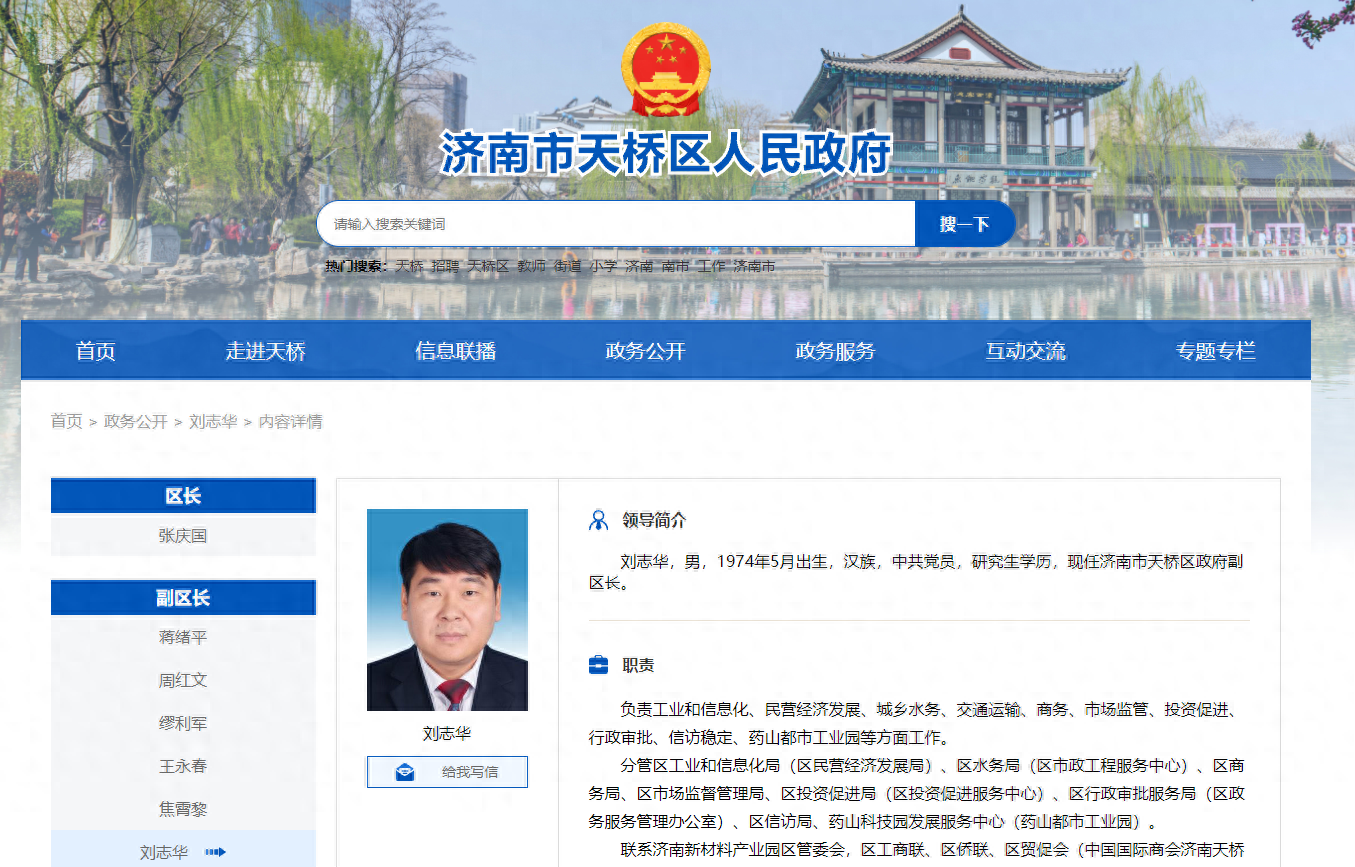Click the person icon beside 领导简介

pyautogui.click(x=597, y=519)
